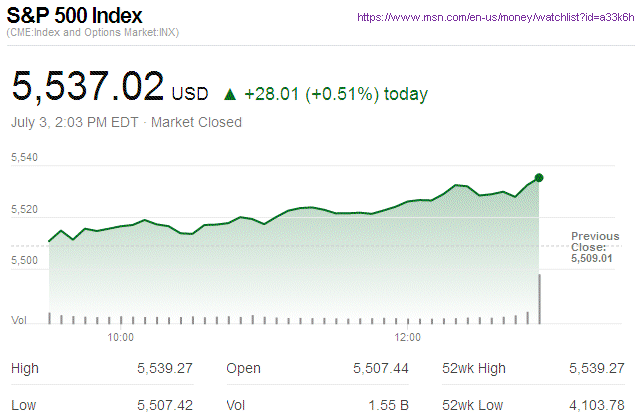Screen dimensions: 640x420
Task: Open the msn.com watchlist URL link
Action: (495, 18)
